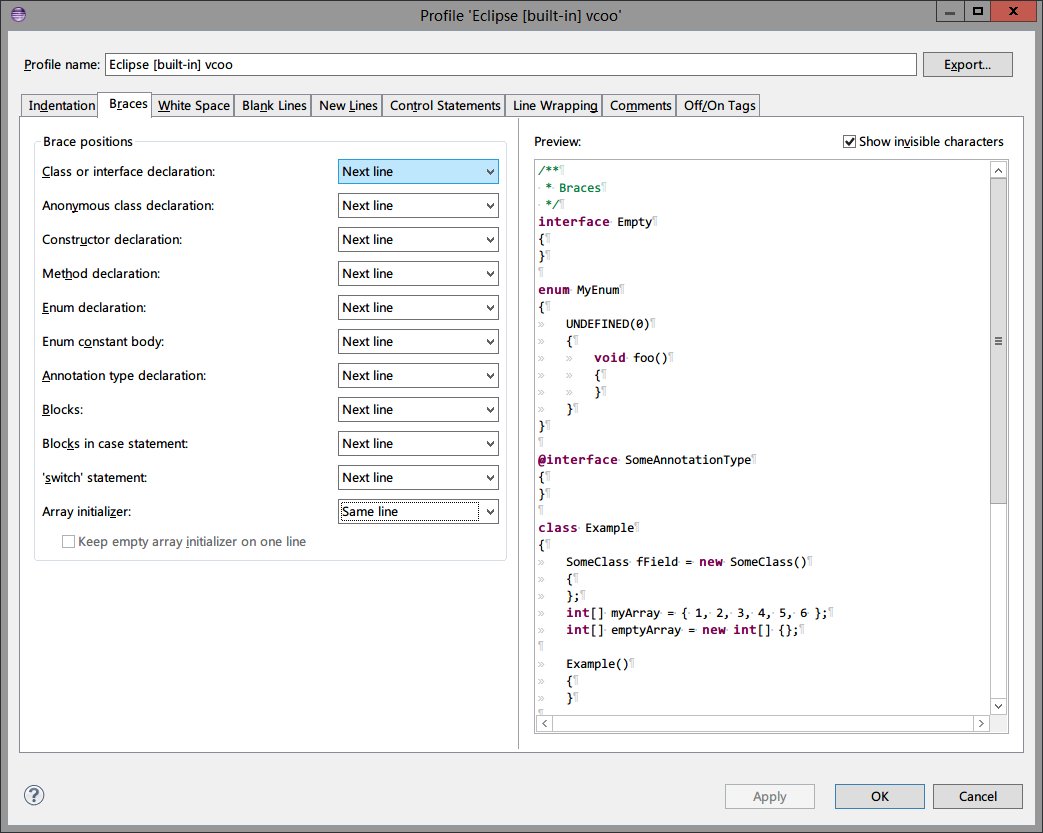Click the help question mark icon
The height and width of the screenshot is (833, 1043).
(x=34, y=796)
